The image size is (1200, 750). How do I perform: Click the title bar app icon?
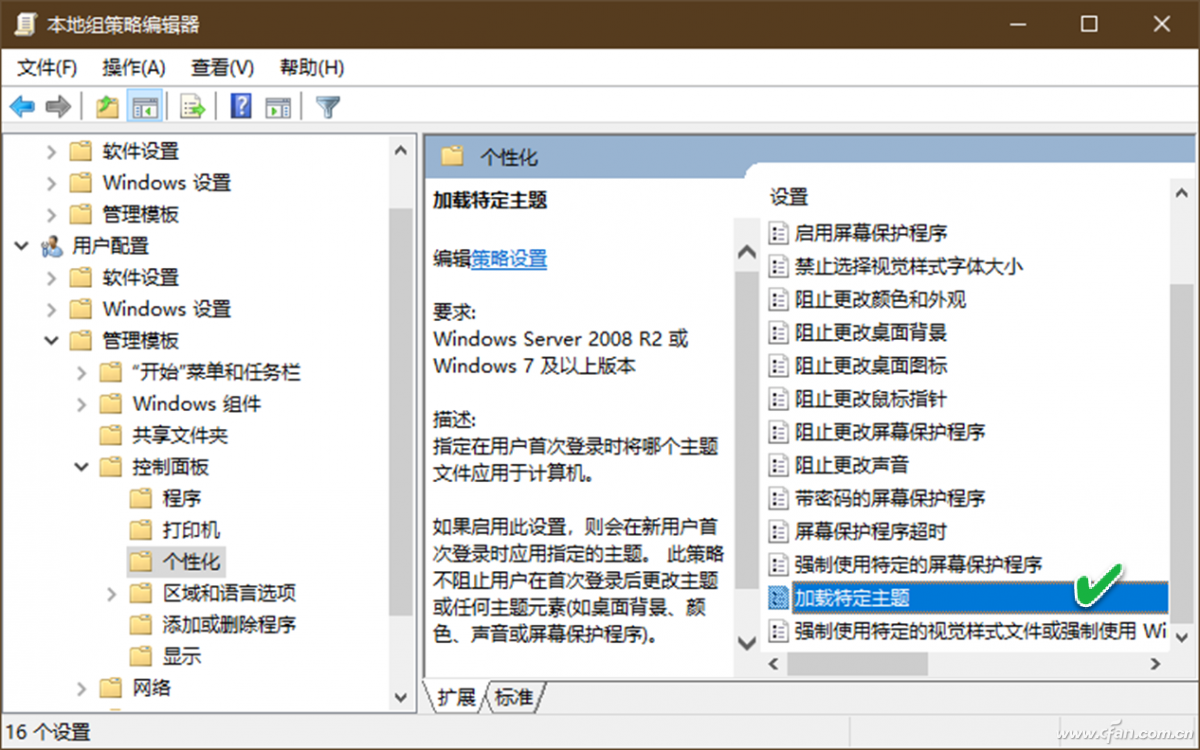tap(25, 24)
